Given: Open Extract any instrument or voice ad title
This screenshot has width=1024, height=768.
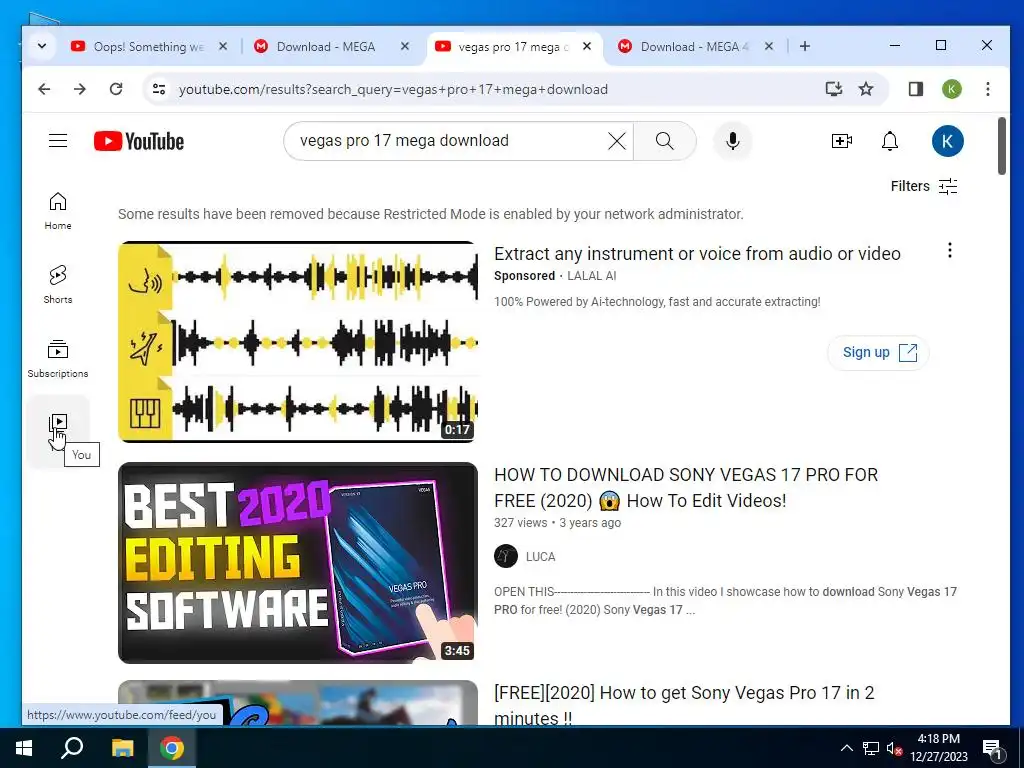Looking at the screenshot, I should 697,253.
